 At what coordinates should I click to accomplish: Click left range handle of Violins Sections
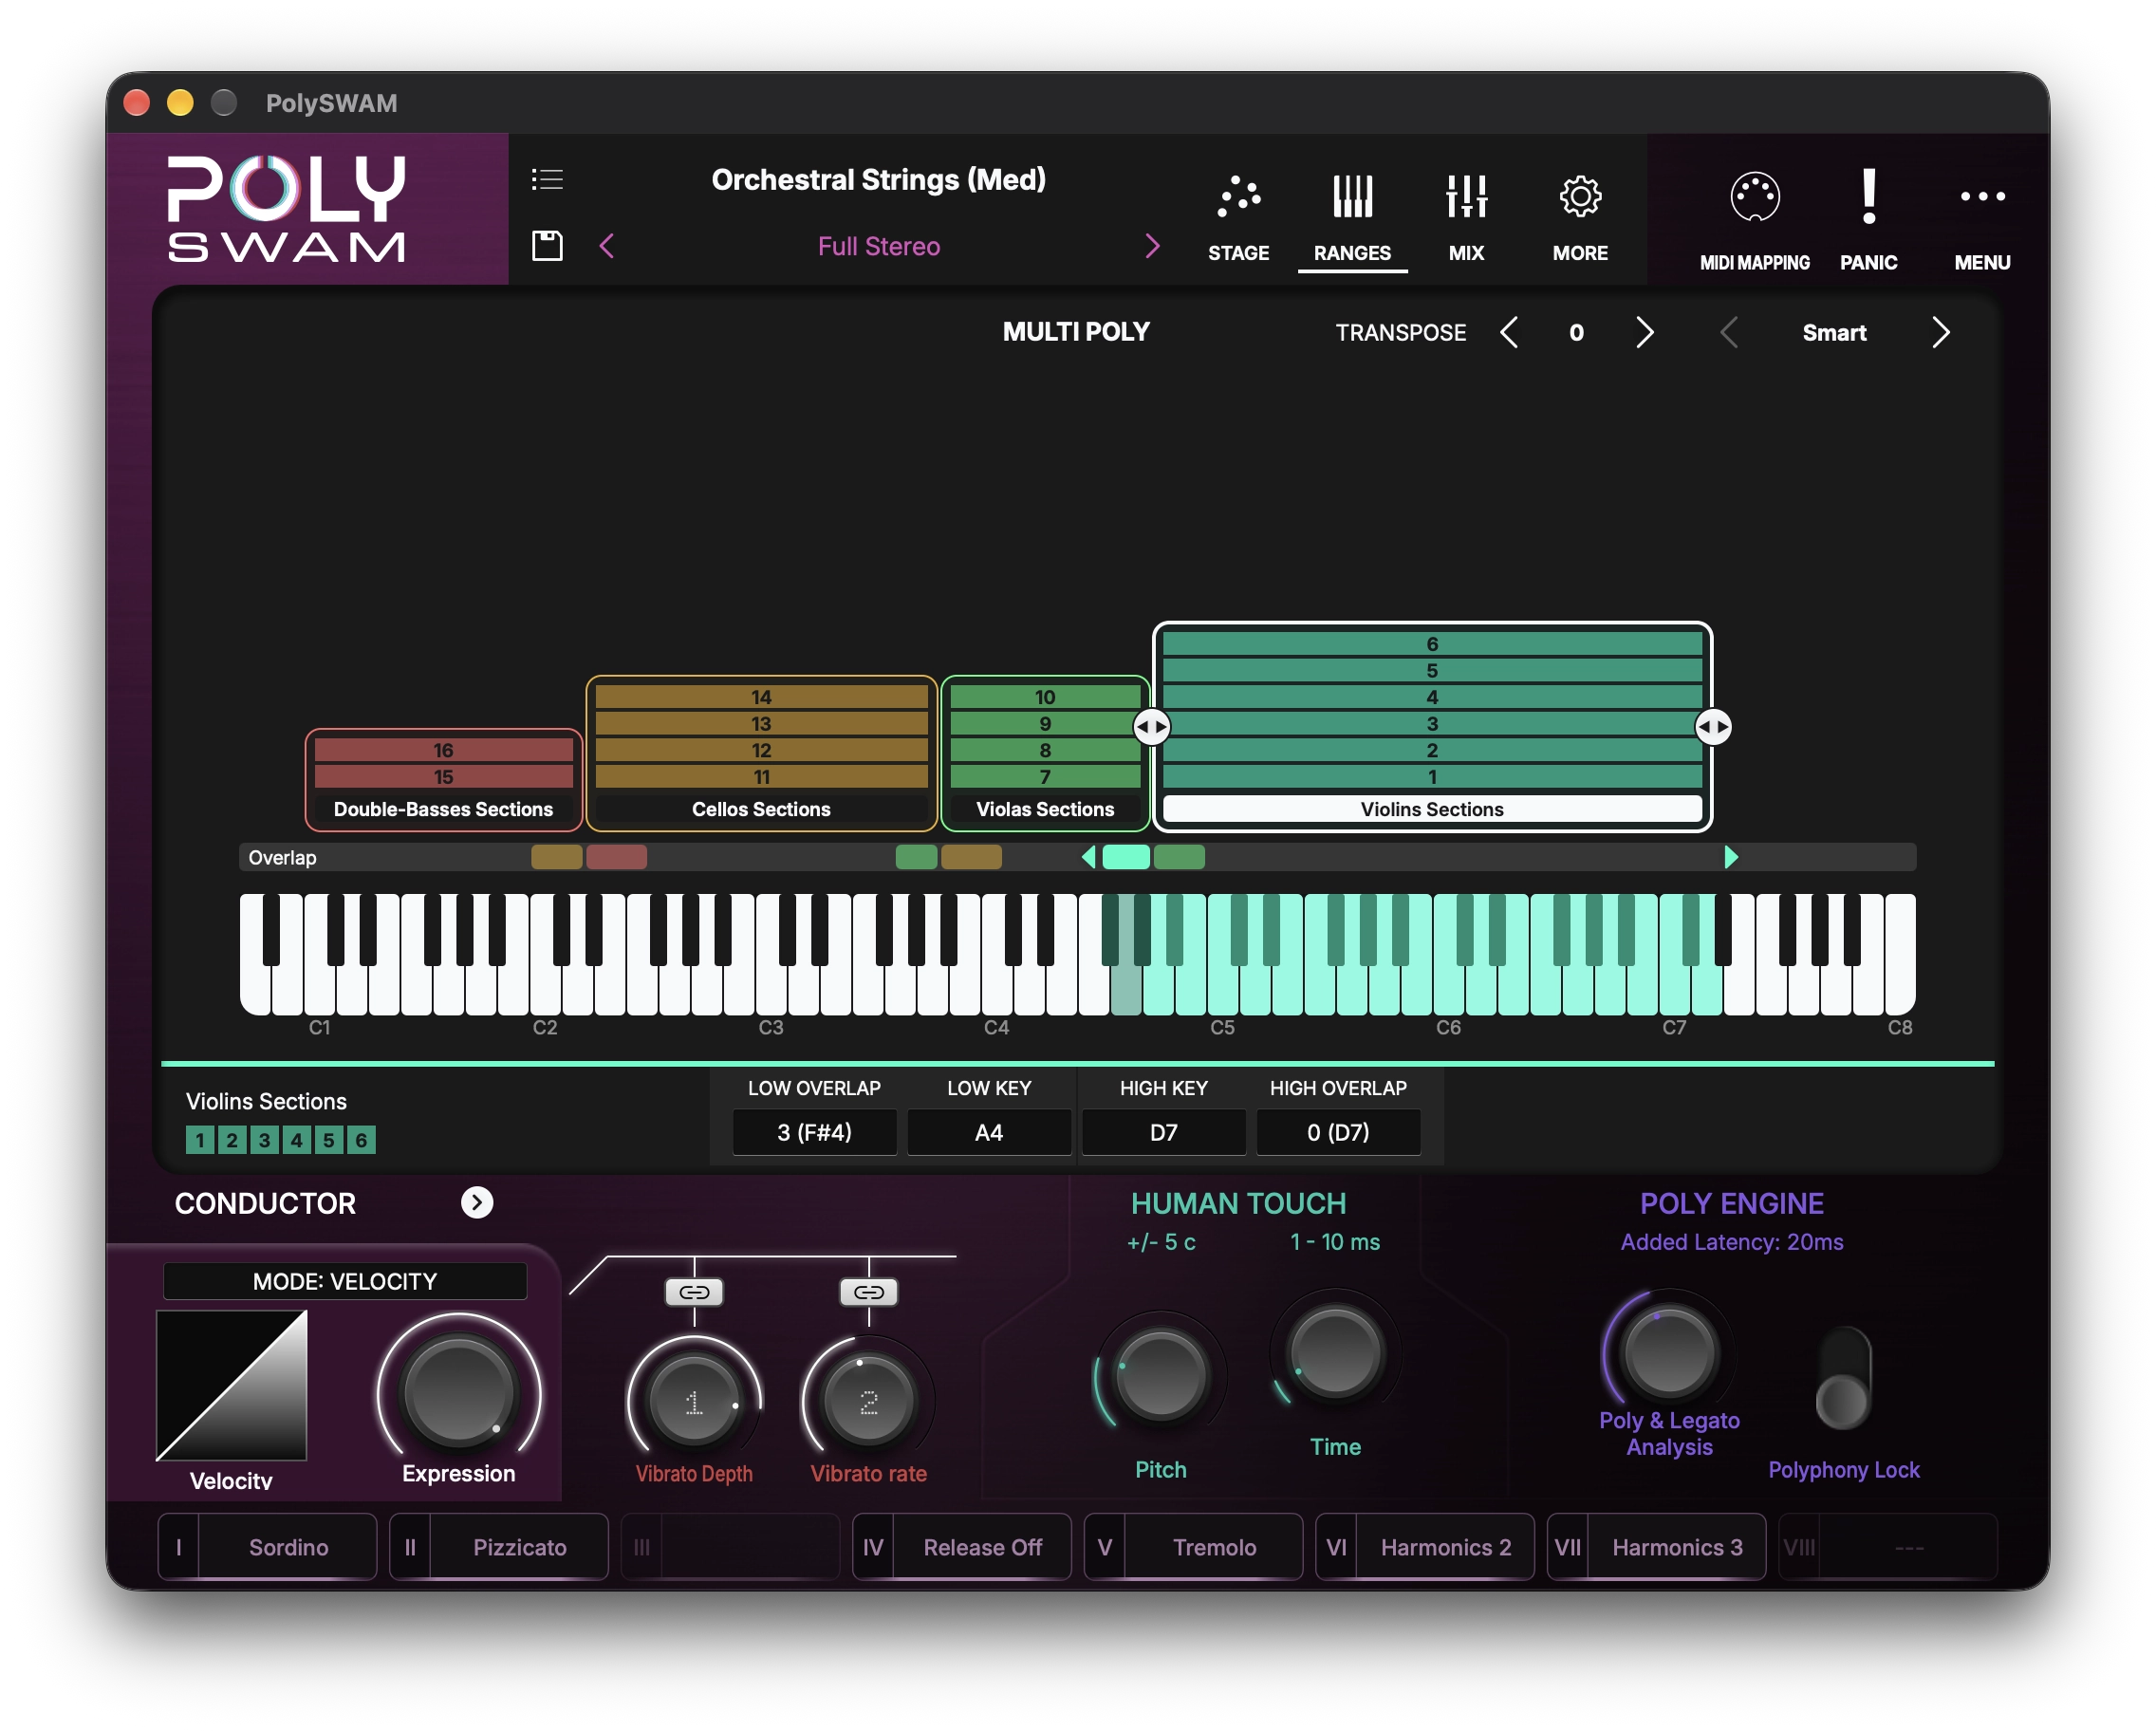1151,727
